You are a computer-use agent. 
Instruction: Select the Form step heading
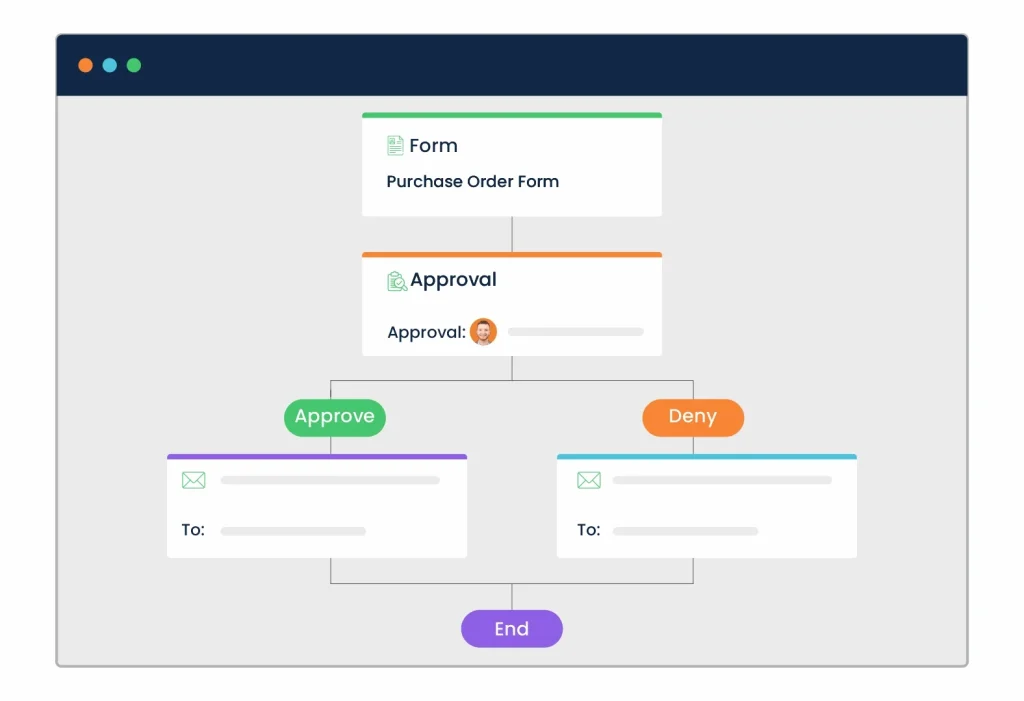click(433, 146)
